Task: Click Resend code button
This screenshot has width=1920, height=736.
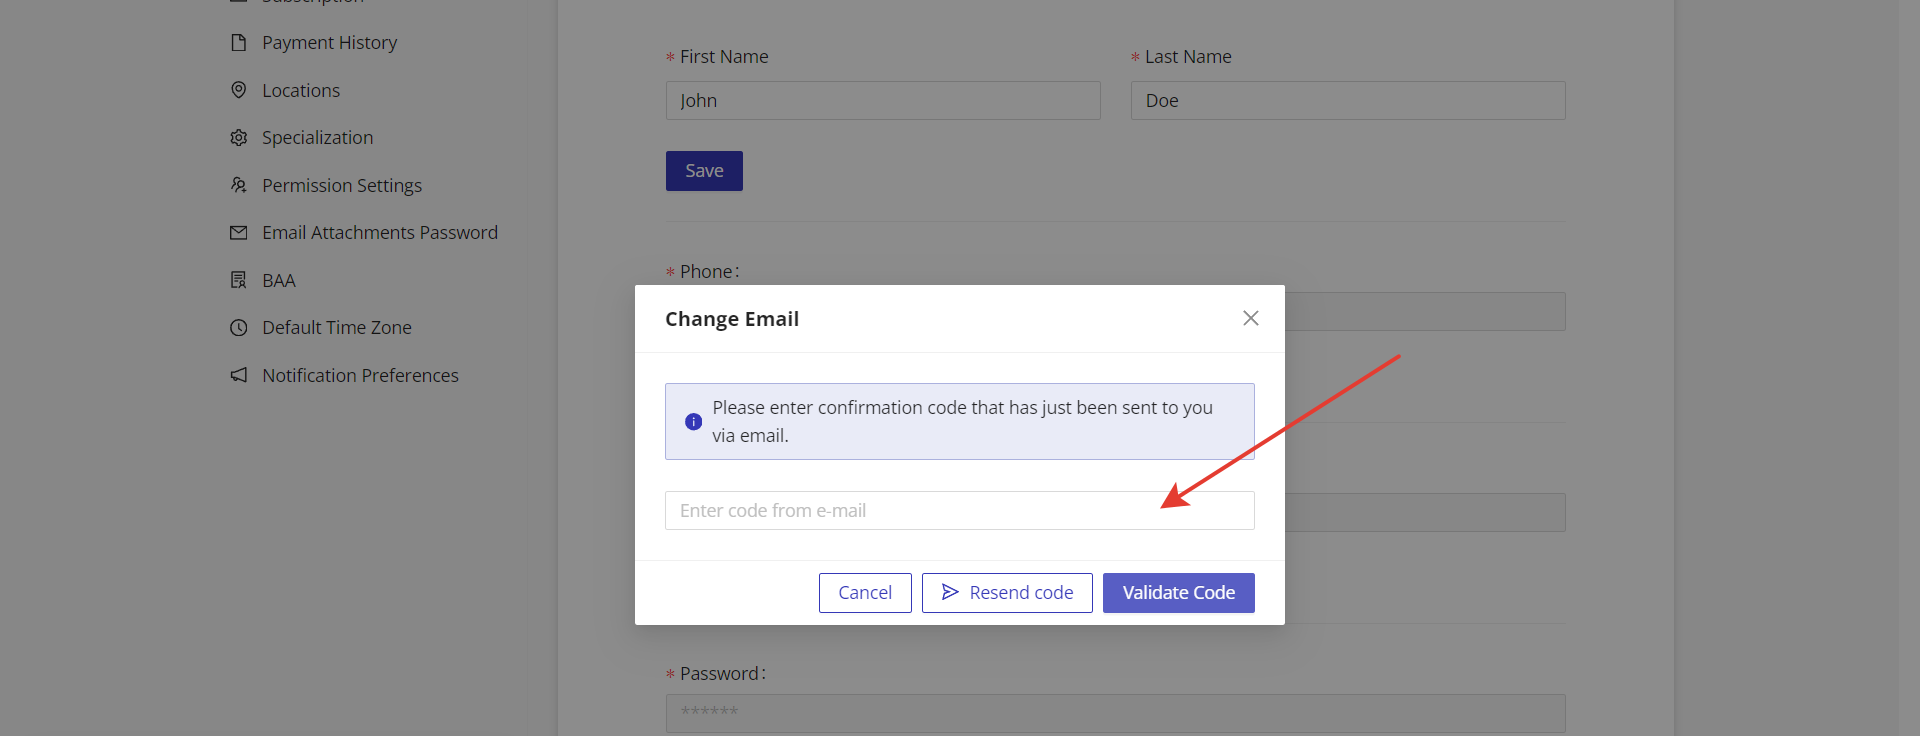Action: point(1007,593)
